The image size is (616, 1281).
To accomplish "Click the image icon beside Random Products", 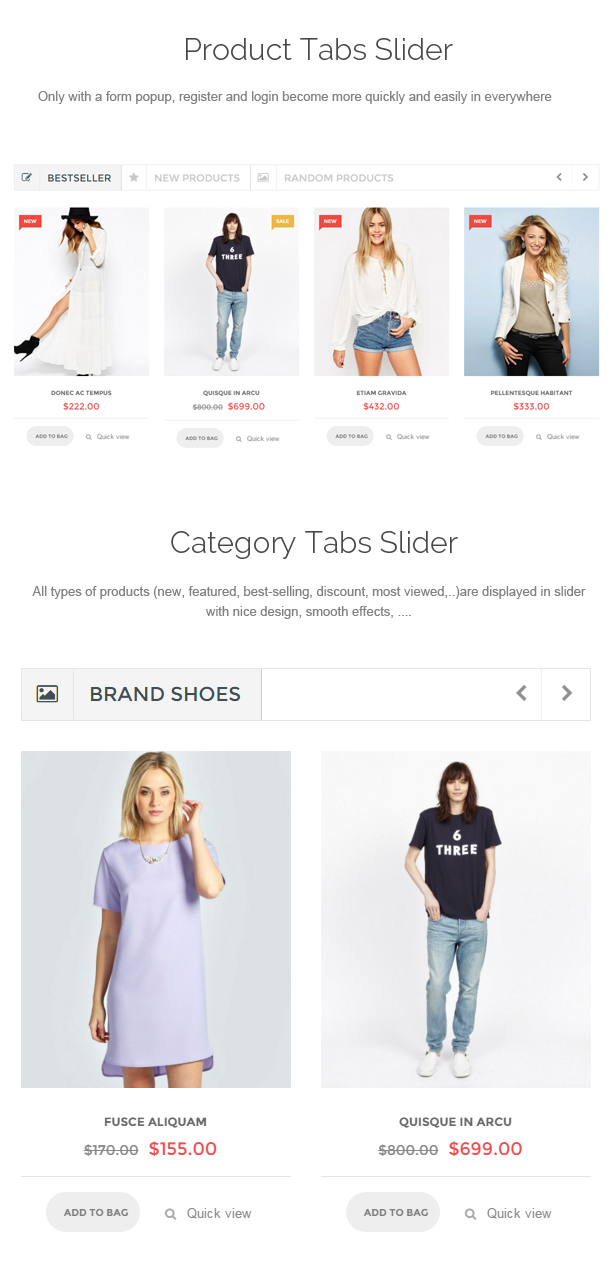I will click(263, 178).
